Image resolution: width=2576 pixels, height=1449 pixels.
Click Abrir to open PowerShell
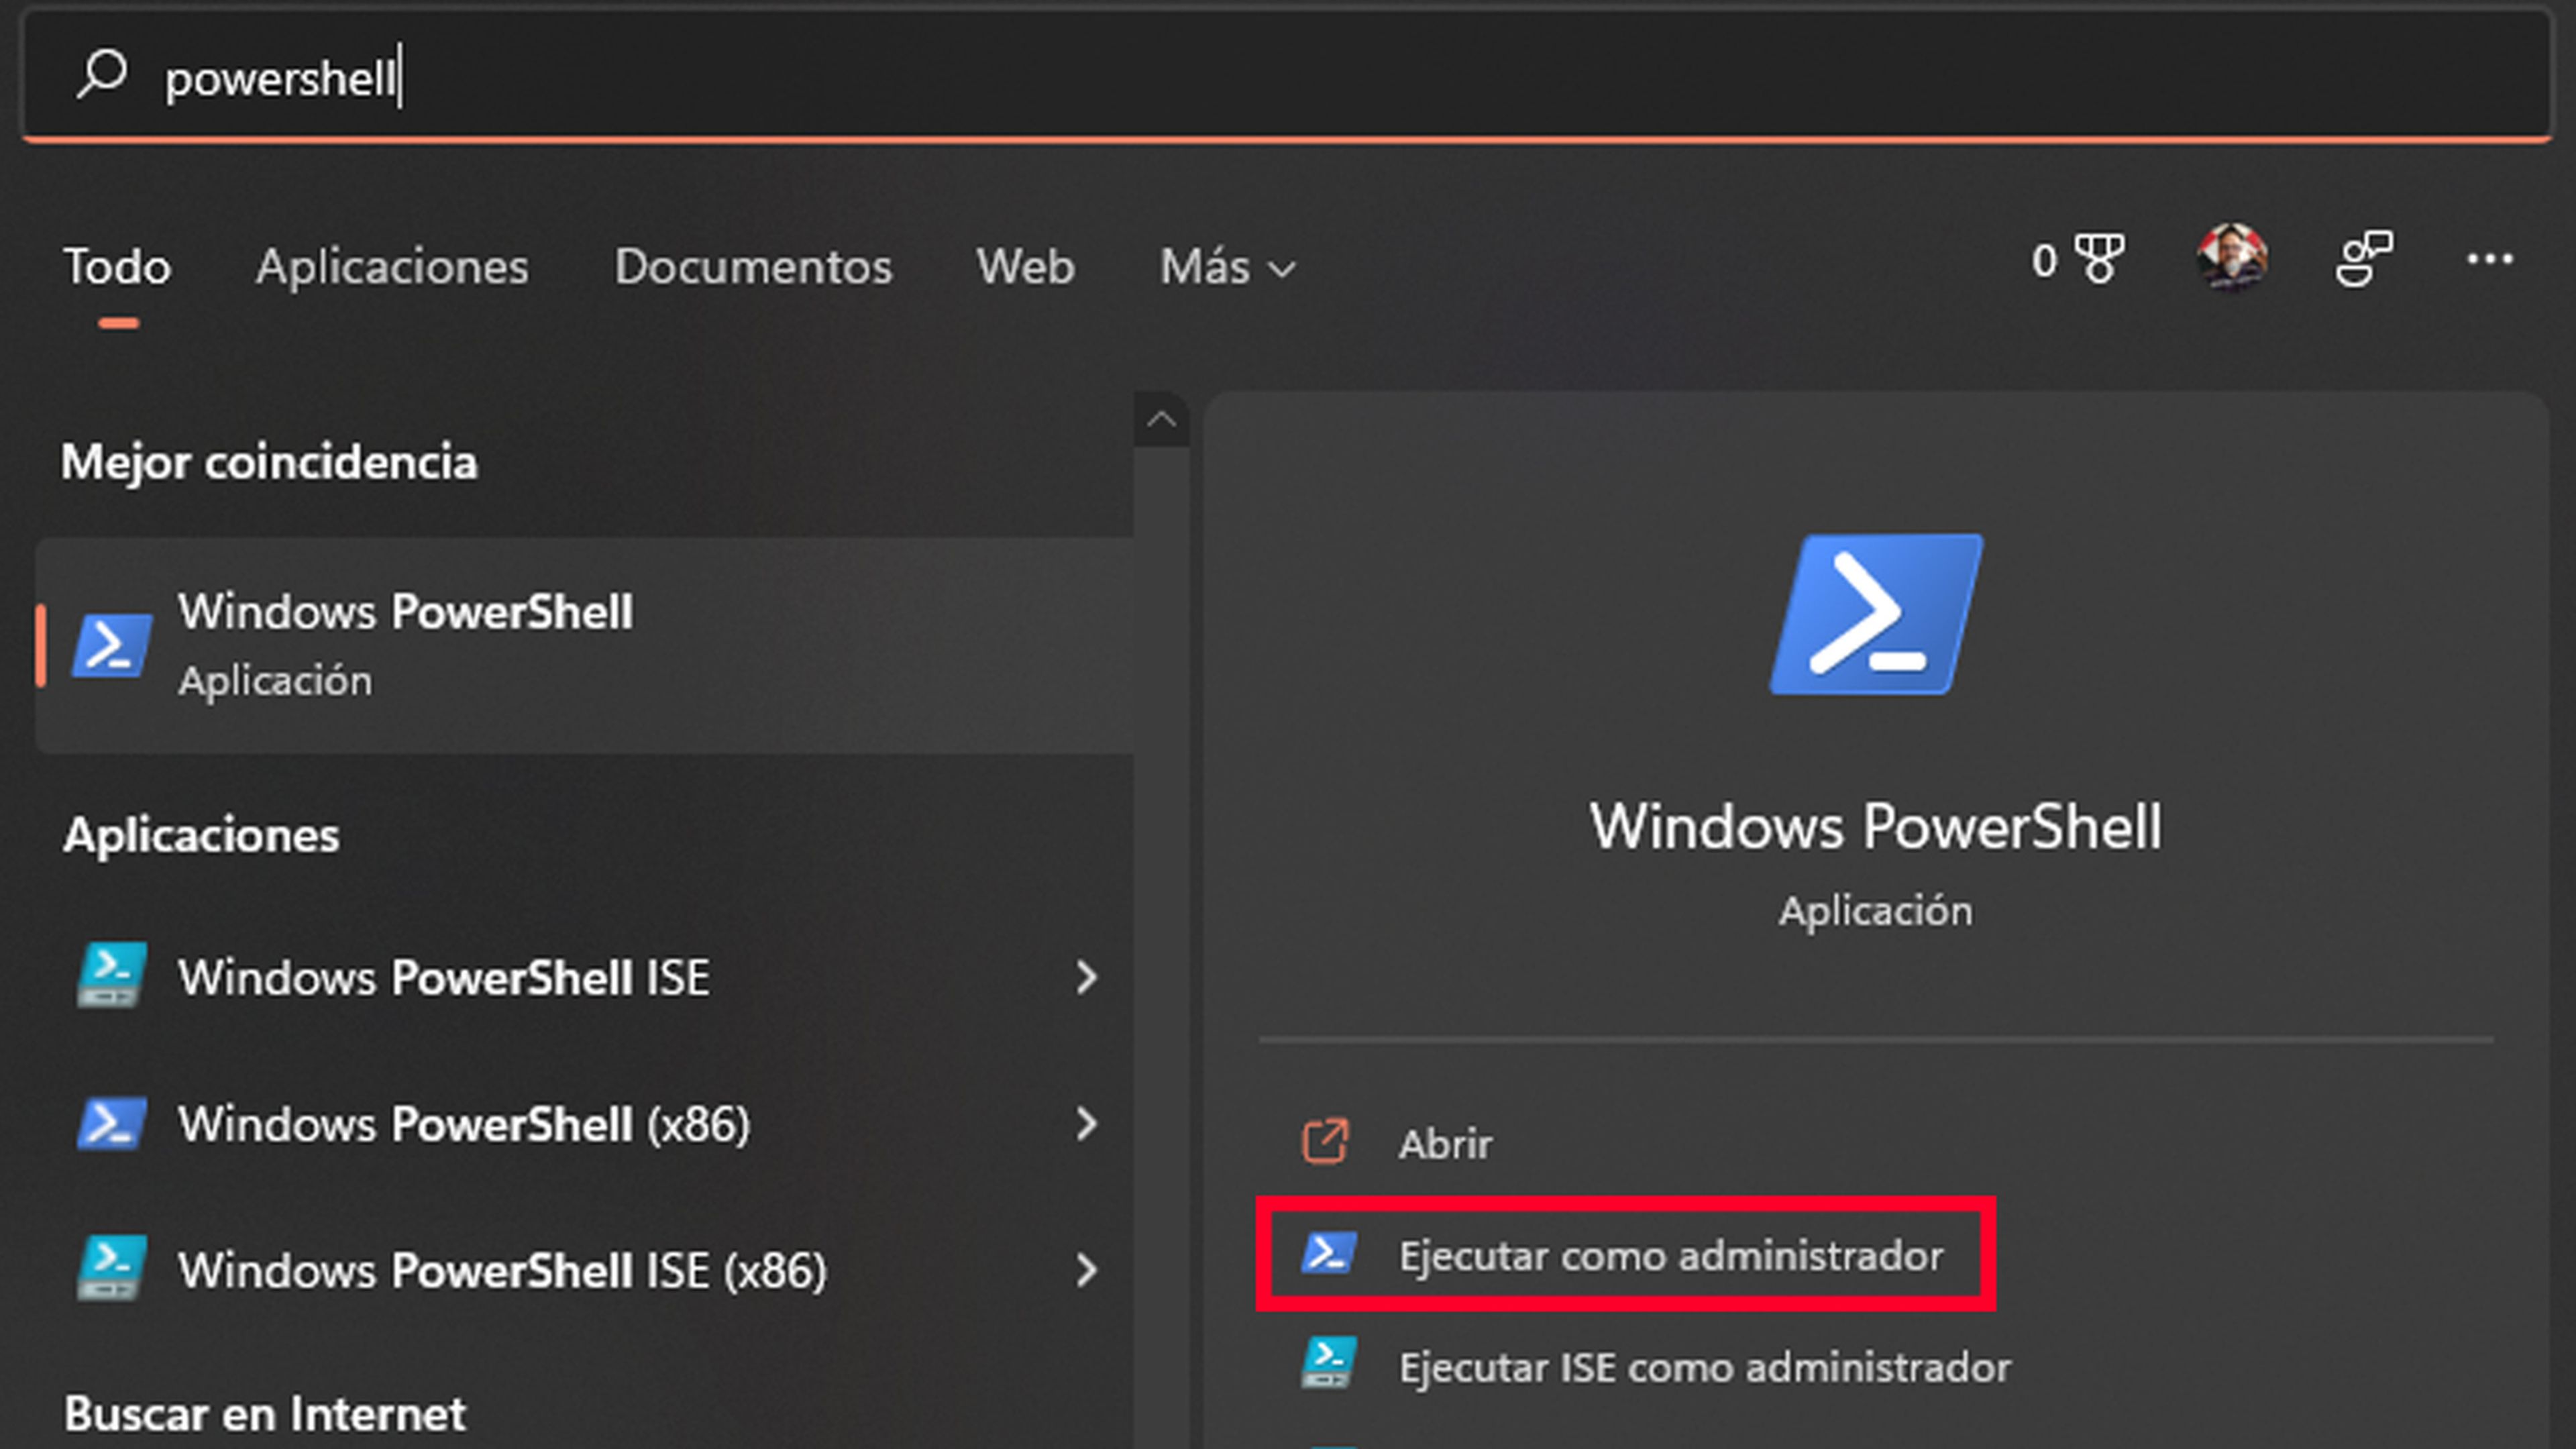pos(1445,1143)
